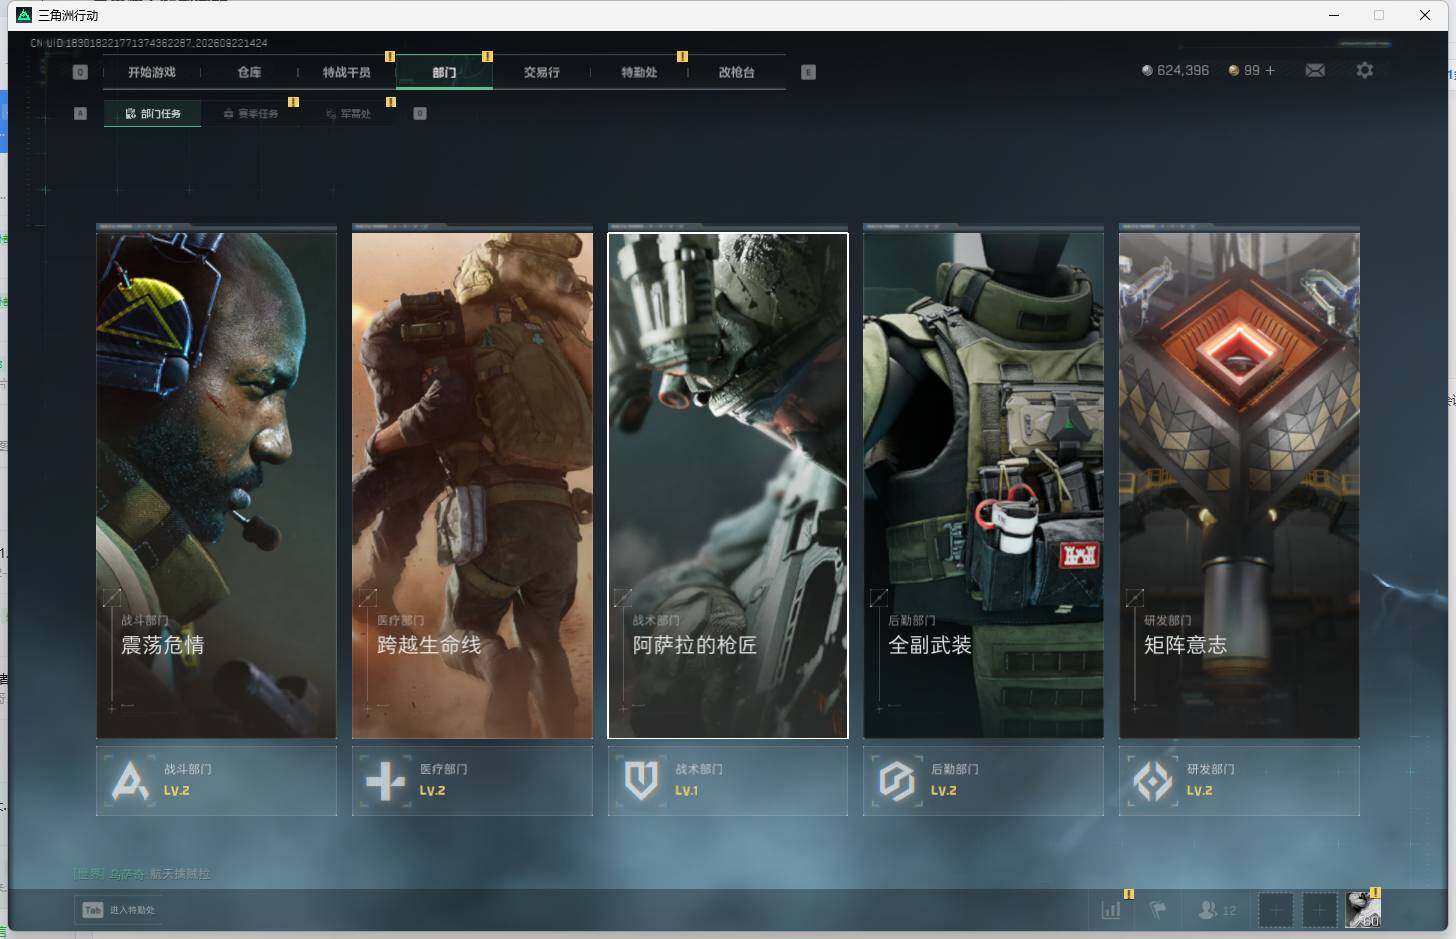Click the 研发部门 diamond emblem icon

click(1153, 781)
